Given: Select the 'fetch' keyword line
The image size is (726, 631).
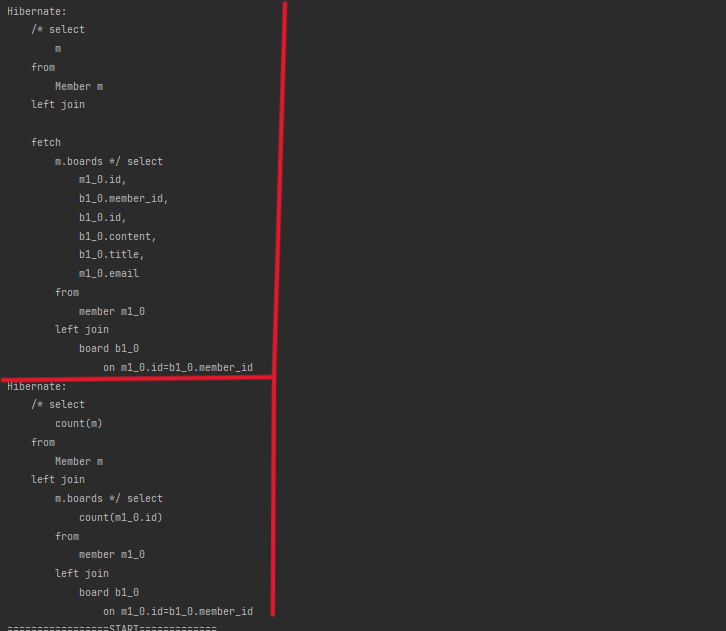Looking at the screenshot, I should (46, 142).
